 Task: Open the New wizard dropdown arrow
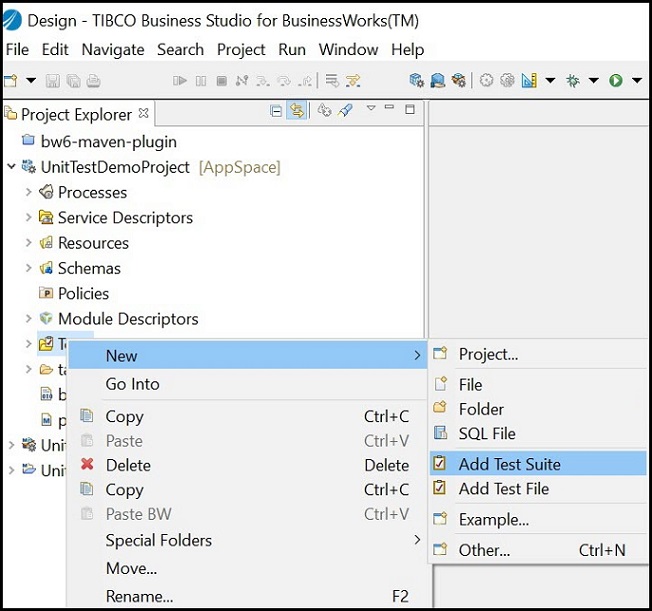(31, 80)
